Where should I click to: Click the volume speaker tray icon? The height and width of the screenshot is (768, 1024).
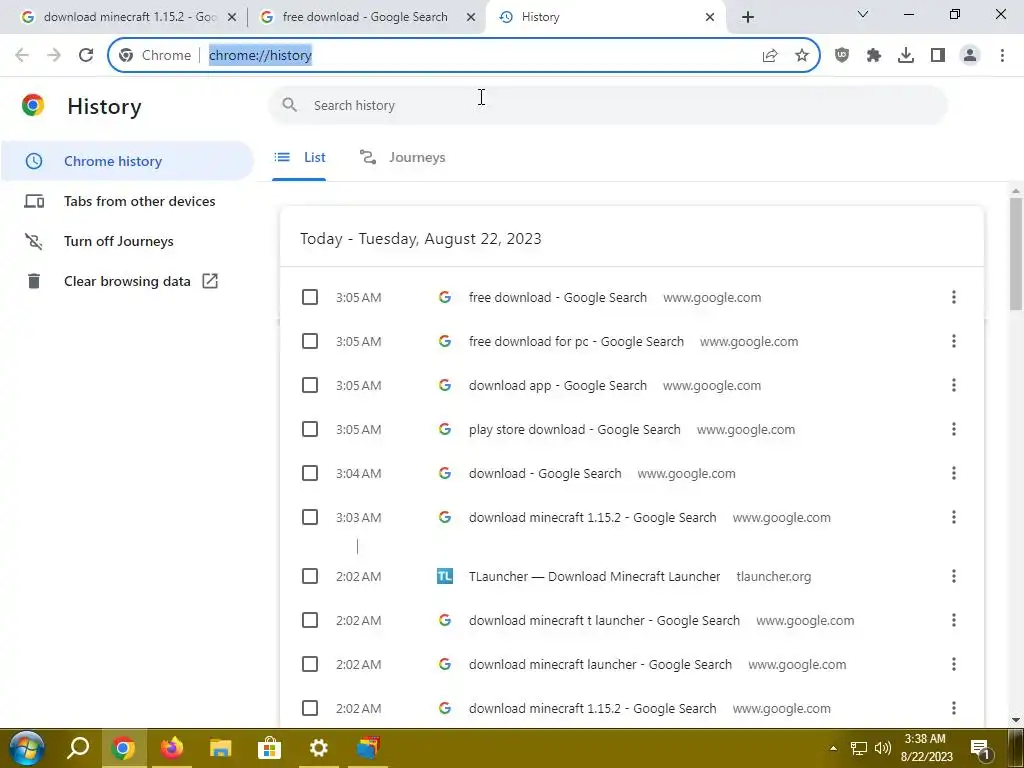(882, 748)
